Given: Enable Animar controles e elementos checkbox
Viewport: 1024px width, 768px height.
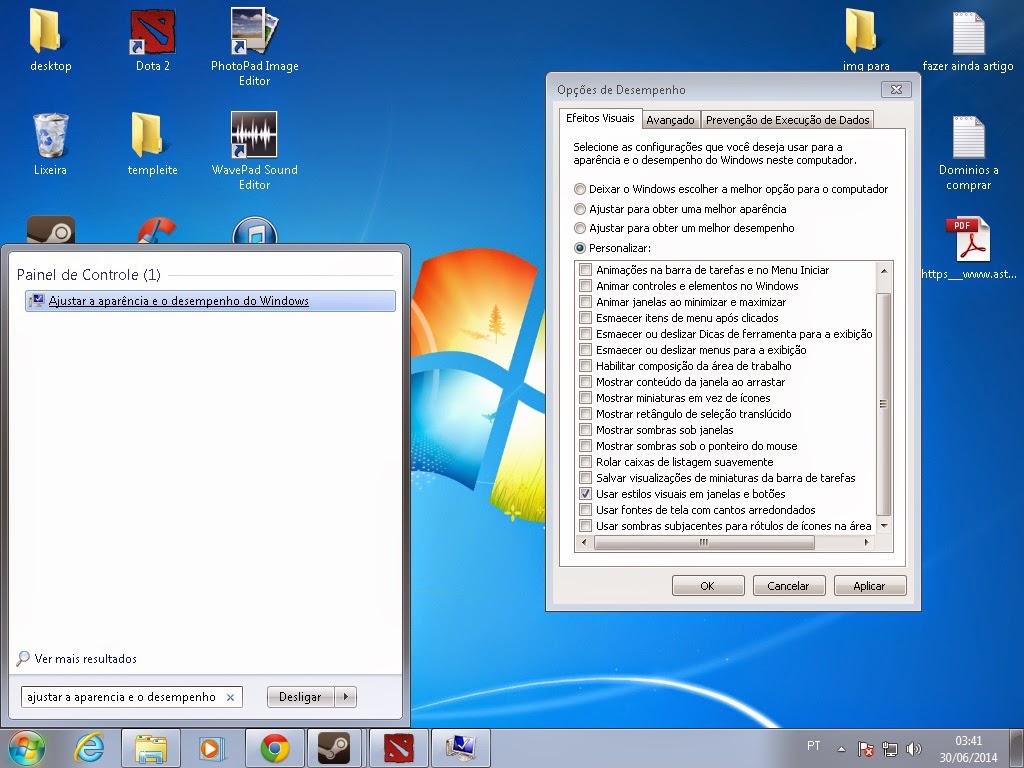Looking at the screenshot, I should (x=586, y=286).
